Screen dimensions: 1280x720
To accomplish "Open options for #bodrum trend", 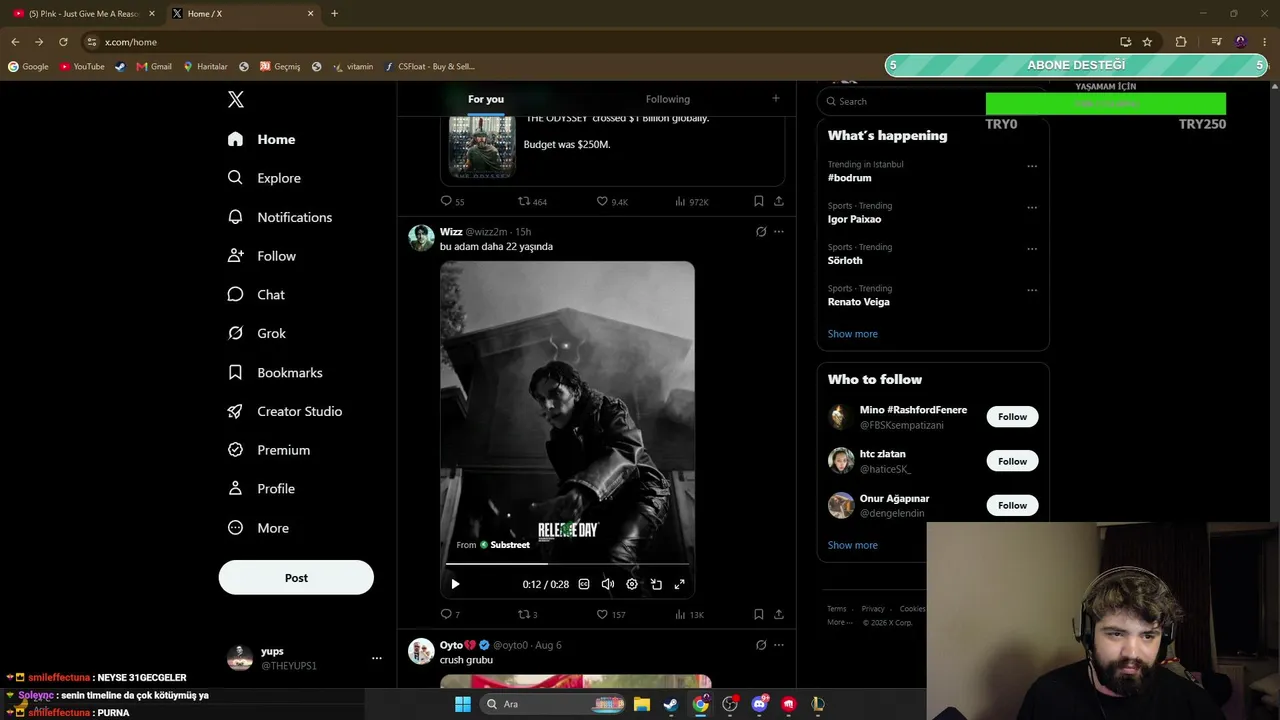I will click(x=1032, y=166).
